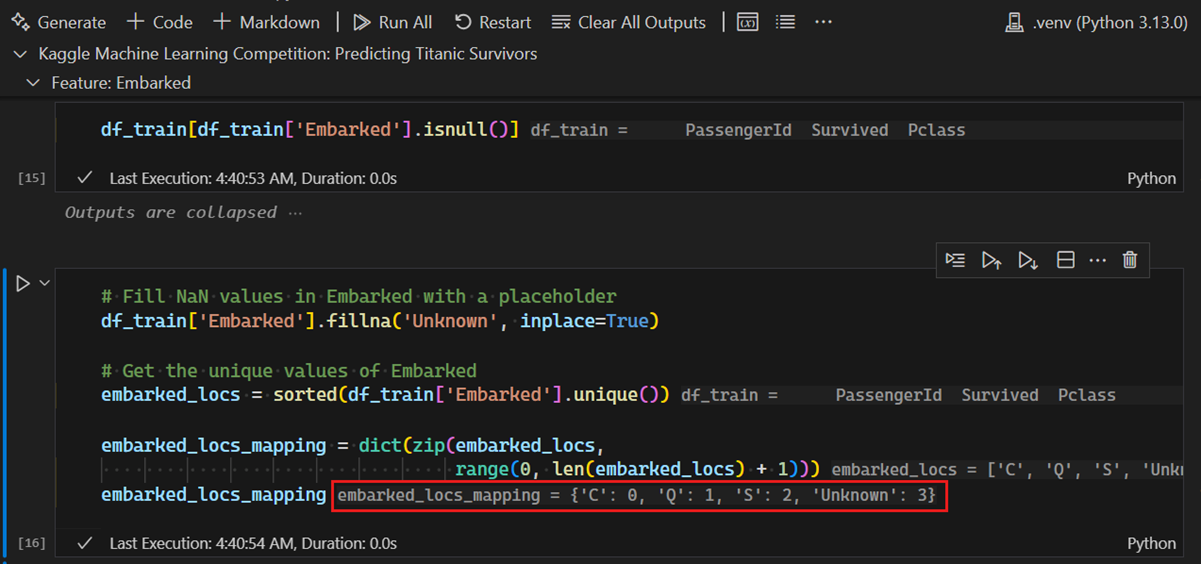Split the cell using the toolbar icon
The image size is (1201, 564).
point(1066,260)
